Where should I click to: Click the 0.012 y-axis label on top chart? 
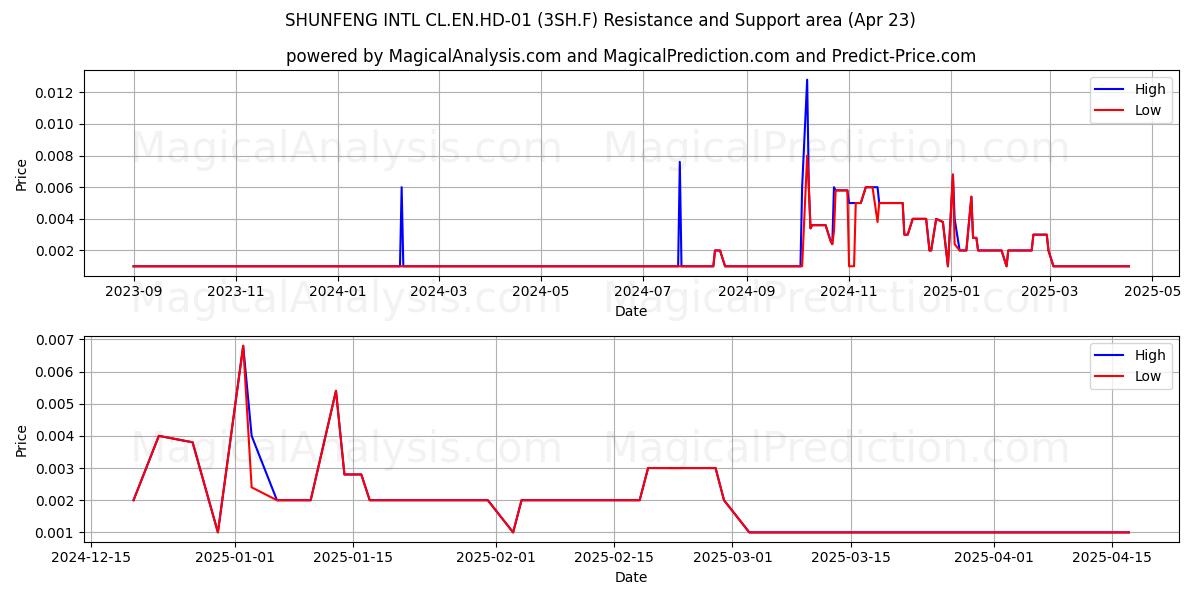56,93
